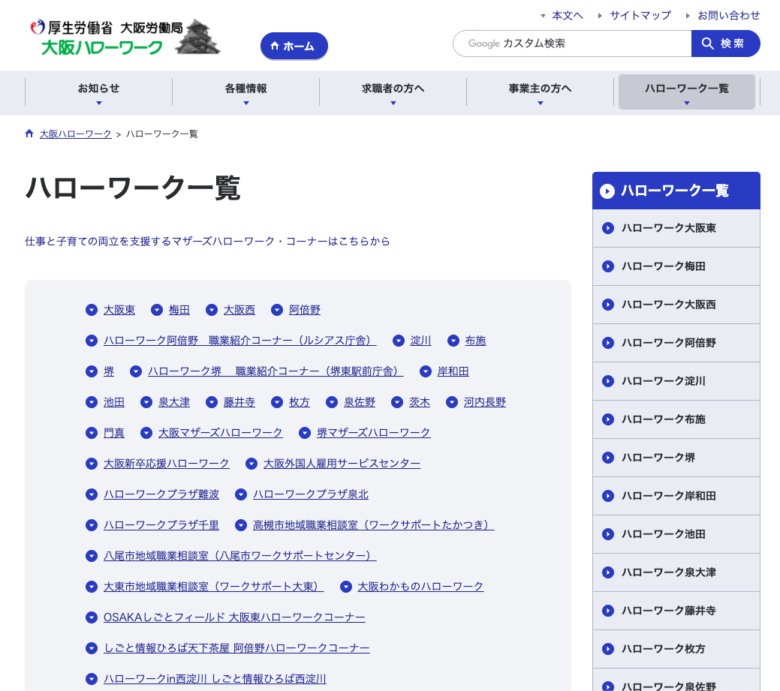Click the Google カスタム検索 input field
780x691 pixels.
[x=572, y=43]
